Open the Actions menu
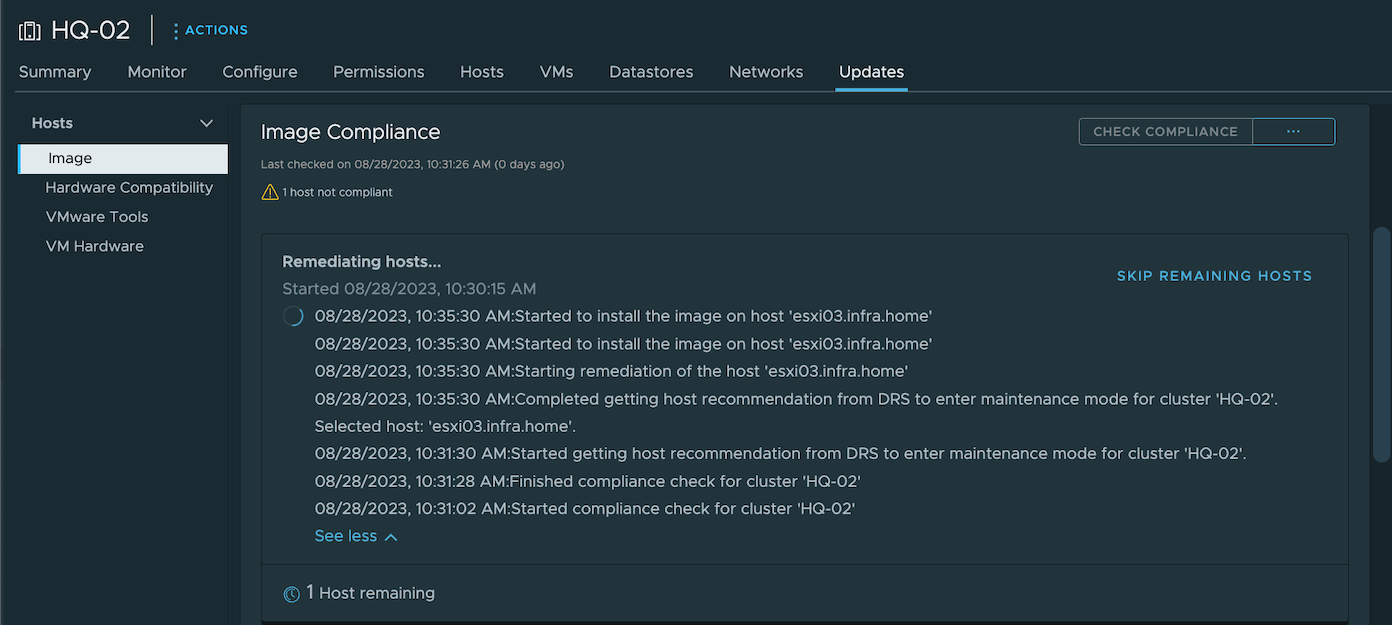 [x=210, y=30]
